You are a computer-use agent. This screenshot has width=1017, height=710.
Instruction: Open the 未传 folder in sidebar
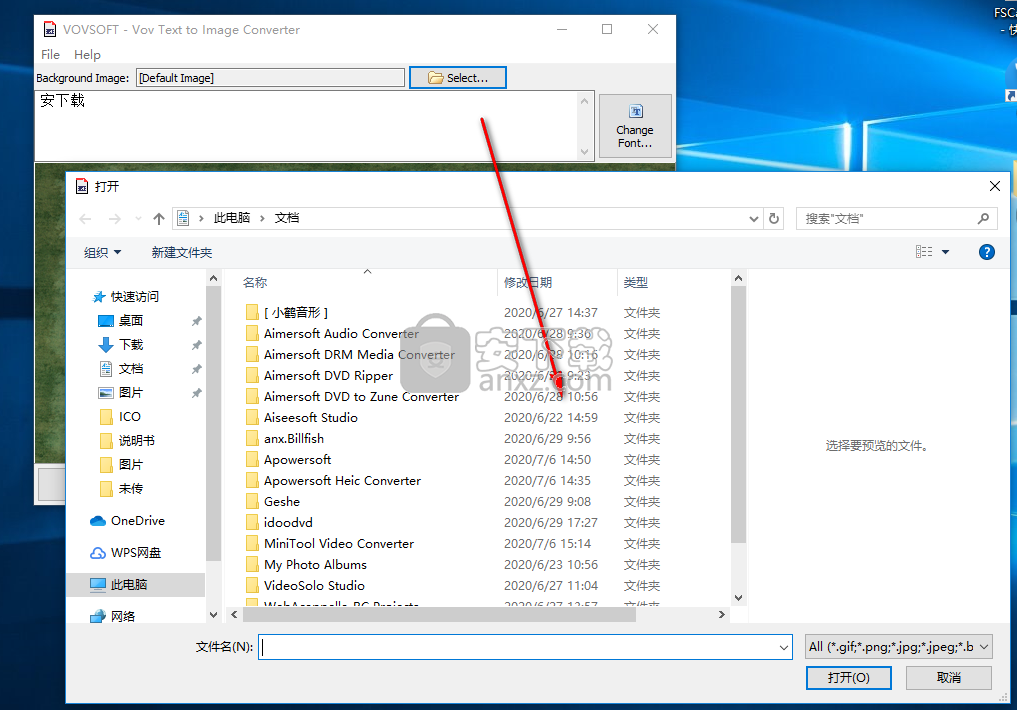coord(130,488)
